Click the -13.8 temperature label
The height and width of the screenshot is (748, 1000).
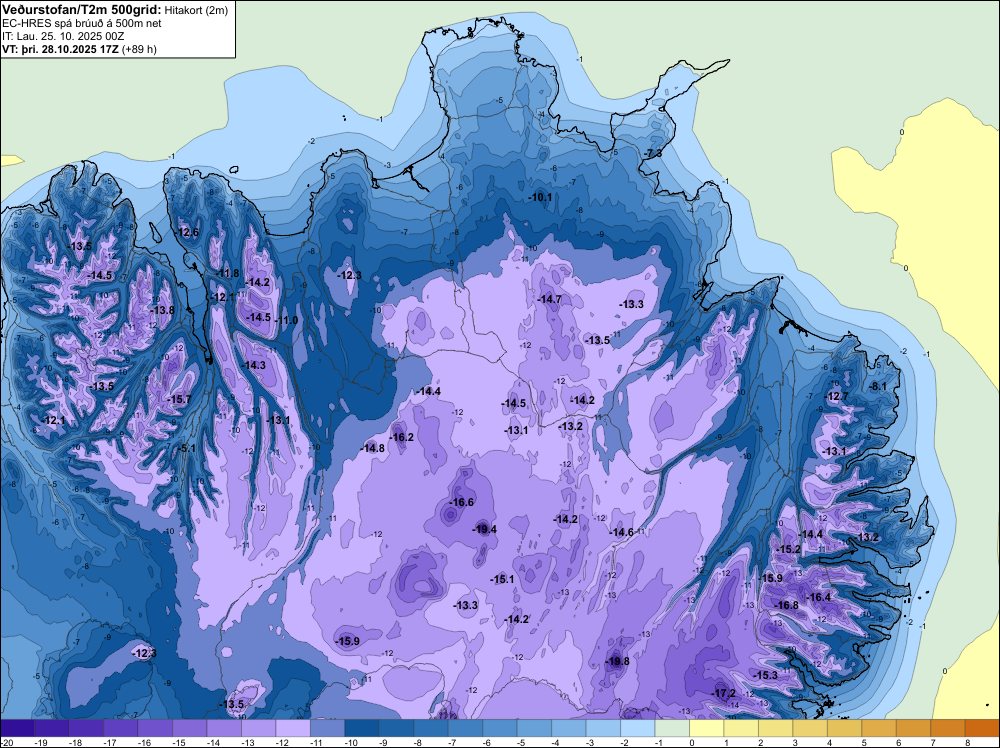[x=162, y=311]
